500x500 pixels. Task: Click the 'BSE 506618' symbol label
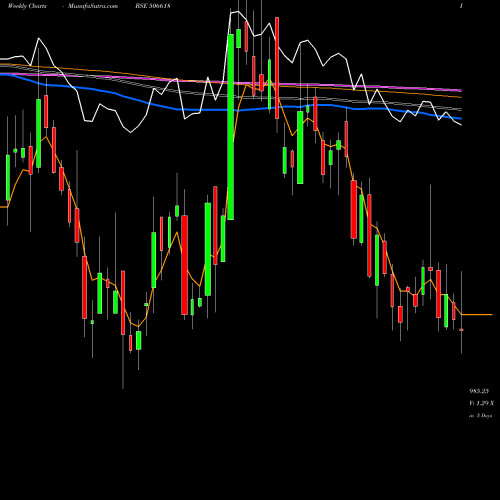pyautogui.click(x=153, y=6)
